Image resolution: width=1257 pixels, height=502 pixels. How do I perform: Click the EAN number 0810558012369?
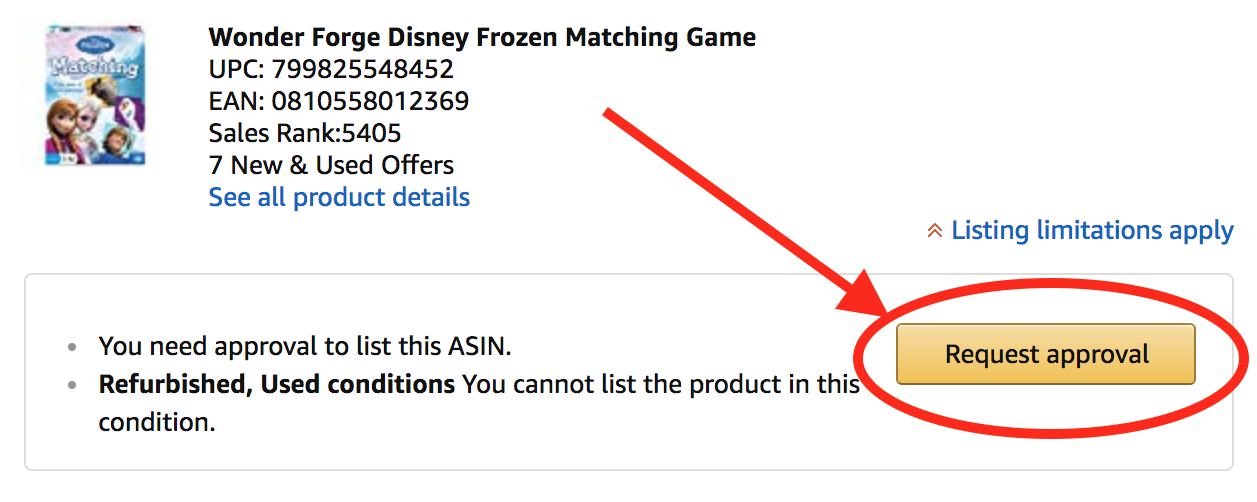(369, 101)
